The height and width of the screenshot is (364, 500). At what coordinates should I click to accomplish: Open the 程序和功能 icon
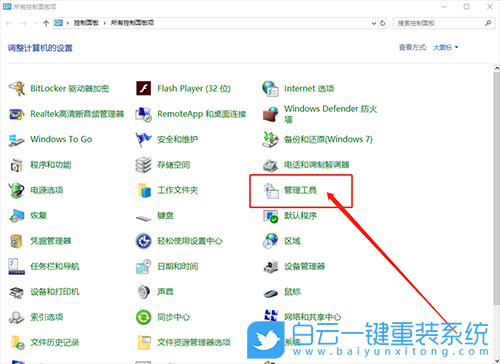16,165
